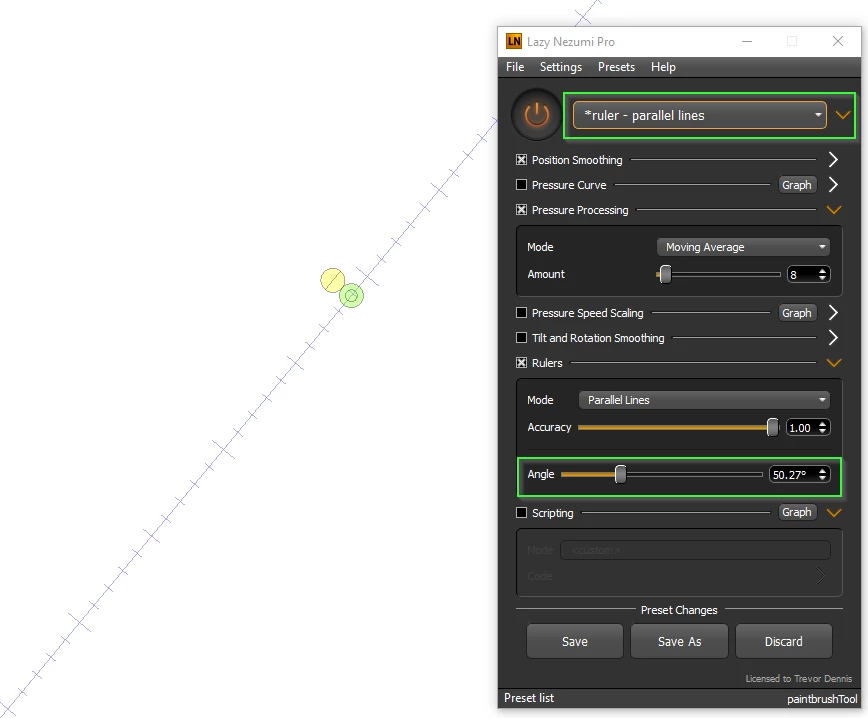Screen dimensions: 868x718
Task: Discard preset changes
Action: (x=783, y=641)
